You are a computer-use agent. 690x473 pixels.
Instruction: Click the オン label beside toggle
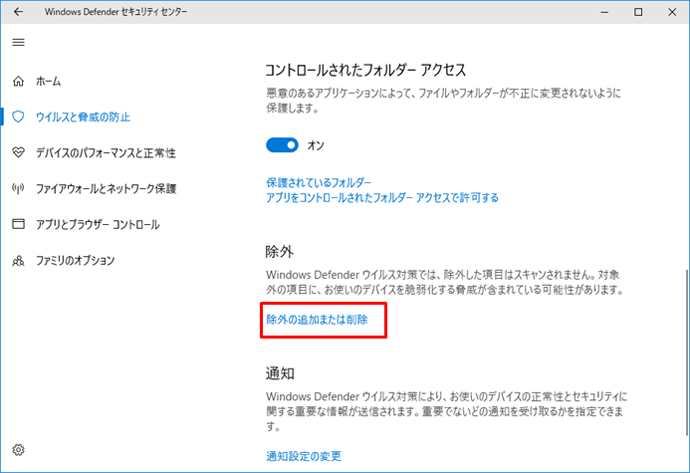click(x=316, y=145)
